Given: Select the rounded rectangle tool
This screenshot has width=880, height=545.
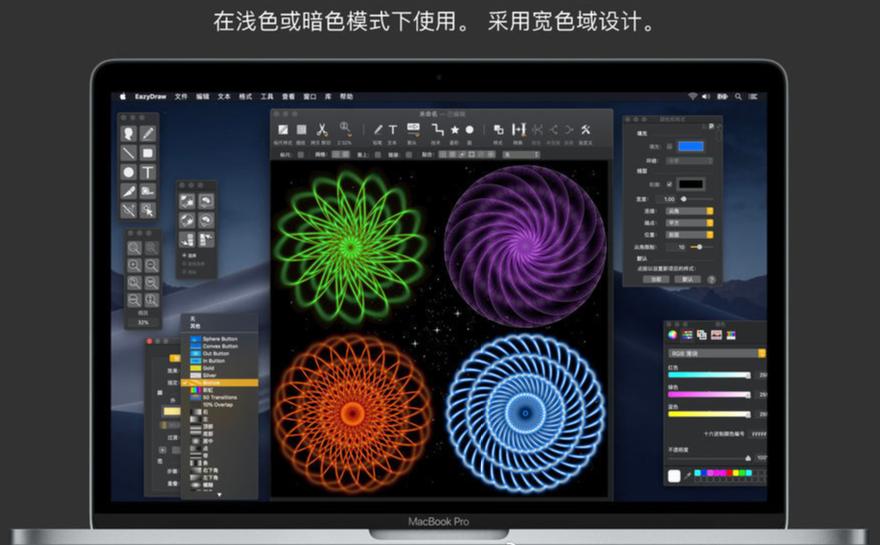Looking at the screenshot, I should tap(148, 153).
